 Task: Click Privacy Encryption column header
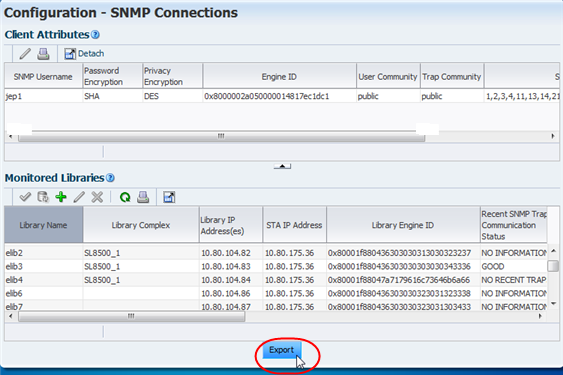172,77
